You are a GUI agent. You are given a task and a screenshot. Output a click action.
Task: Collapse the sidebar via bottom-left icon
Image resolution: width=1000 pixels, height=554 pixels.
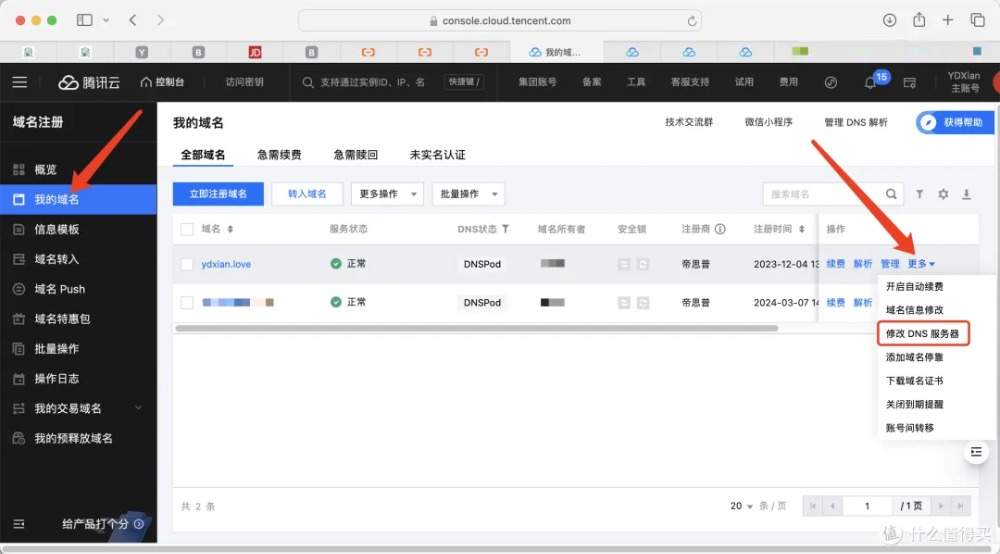pos(19,524)
